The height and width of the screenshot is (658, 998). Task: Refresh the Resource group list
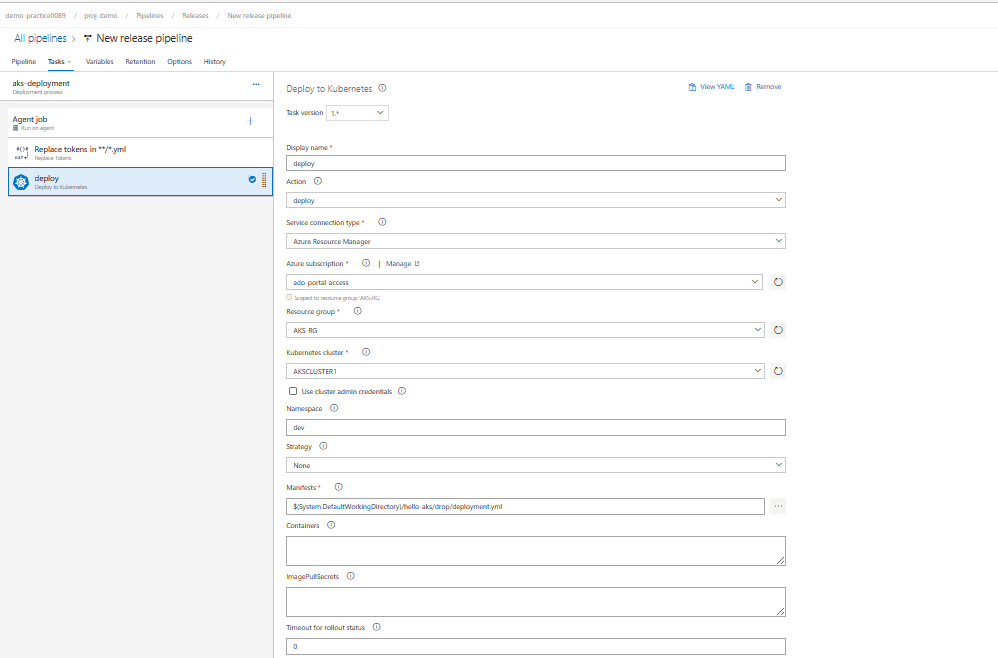pos(778,330)
